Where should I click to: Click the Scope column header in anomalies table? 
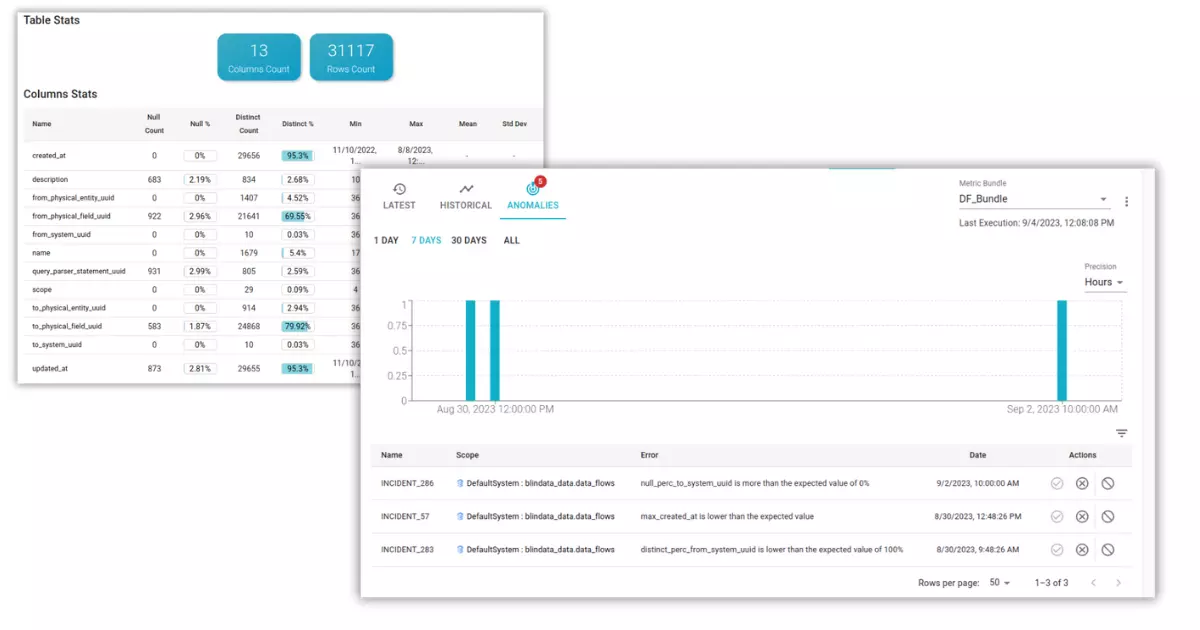[x=467, y=455]
